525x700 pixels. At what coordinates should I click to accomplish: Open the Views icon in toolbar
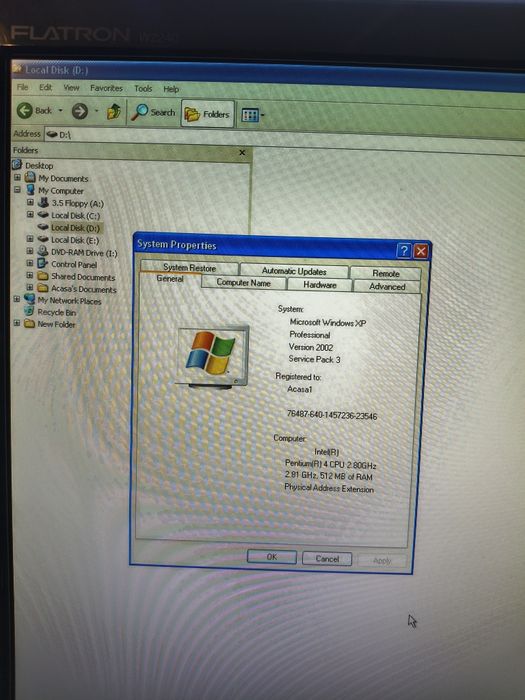(250, 116)
